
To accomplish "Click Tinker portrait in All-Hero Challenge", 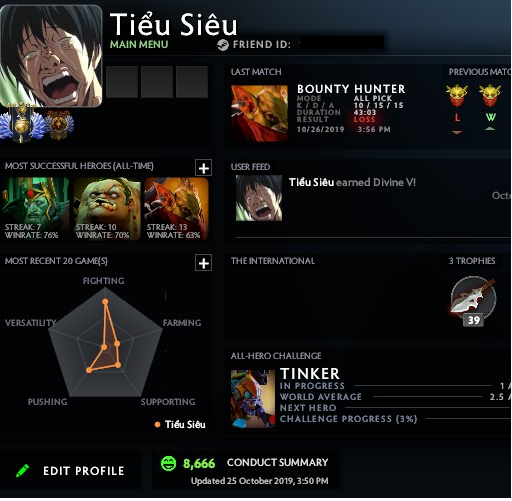I will pyautogui.click(x=253, y=399).
